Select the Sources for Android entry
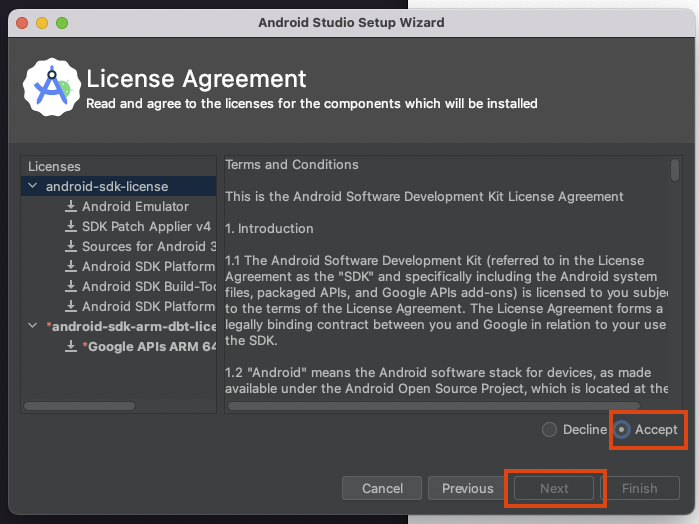699x524 pixels. 149,247
